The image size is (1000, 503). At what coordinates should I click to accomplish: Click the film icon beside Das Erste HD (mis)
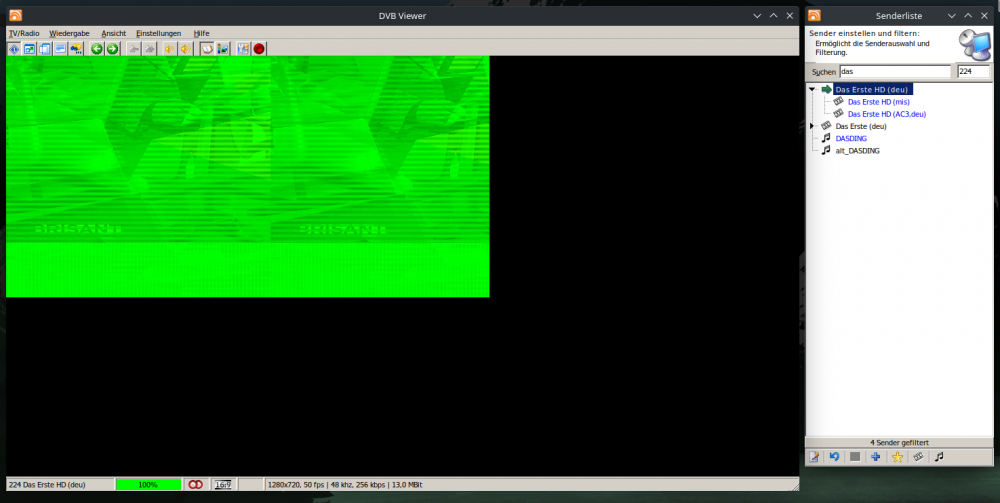coord(839,101)
